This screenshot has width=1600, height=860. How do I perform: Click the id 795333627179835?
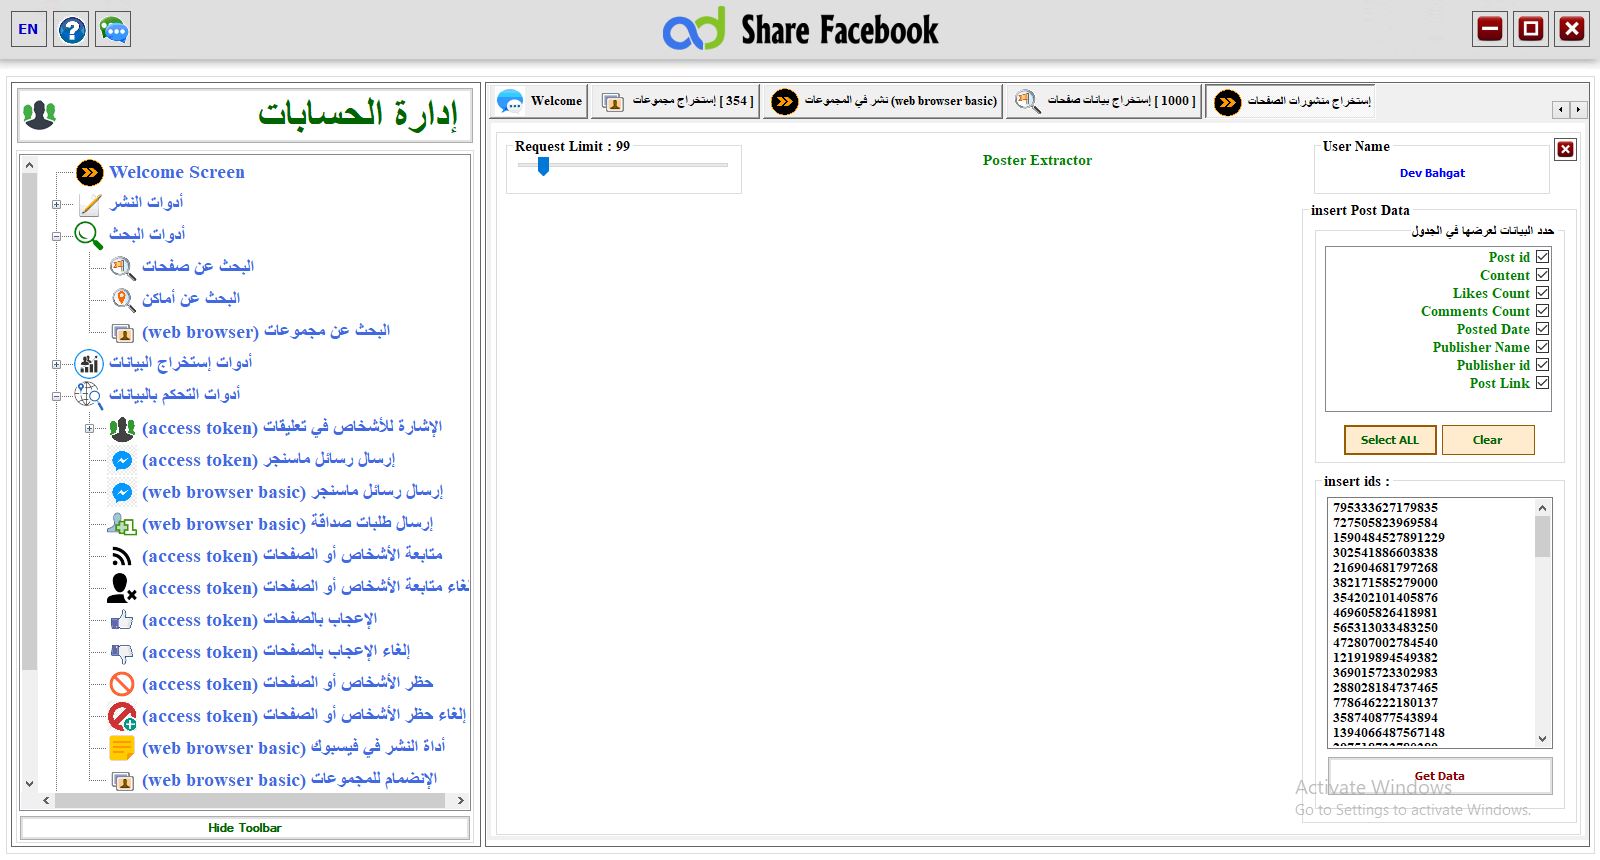1385,508
